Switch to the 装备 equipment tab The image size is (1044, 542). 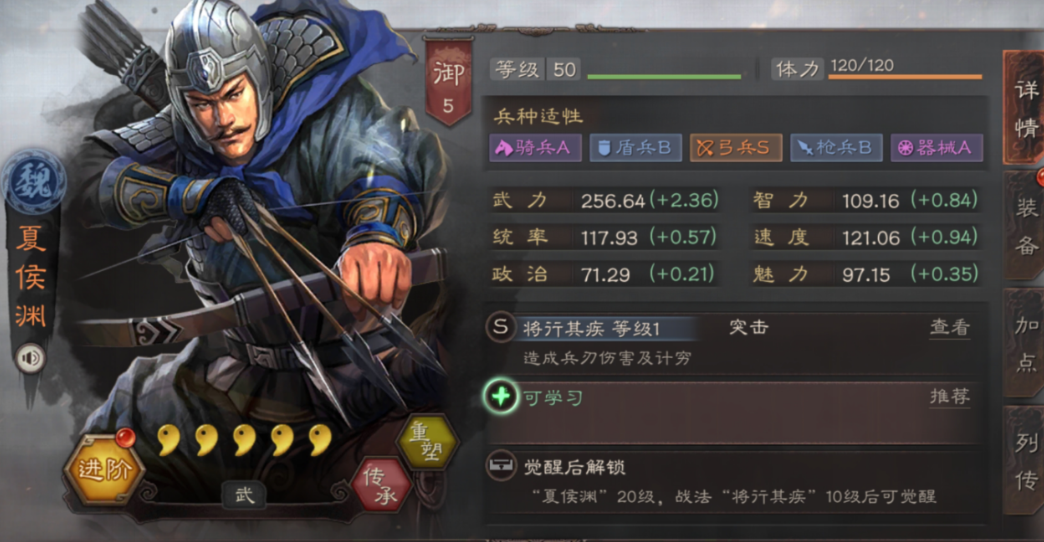tap(1025, 225)
